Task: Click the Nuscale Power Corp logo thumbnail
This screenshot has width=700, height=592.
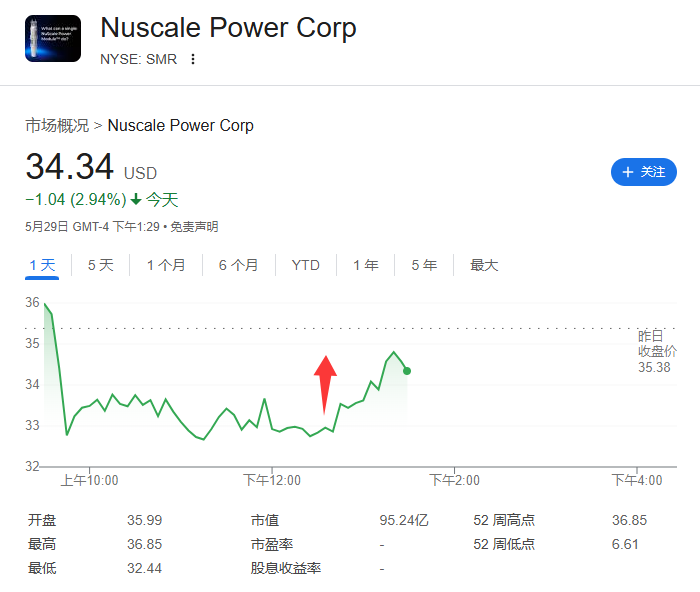Action: click(x=53, y=38)
